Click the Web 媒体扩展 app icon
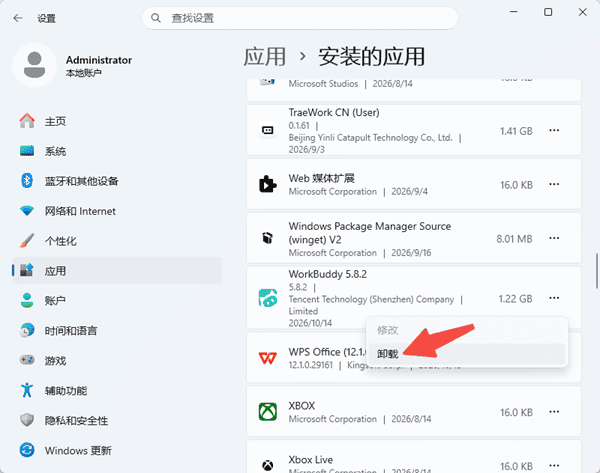Screen dimensions: 600x473 tap(267, 184)
